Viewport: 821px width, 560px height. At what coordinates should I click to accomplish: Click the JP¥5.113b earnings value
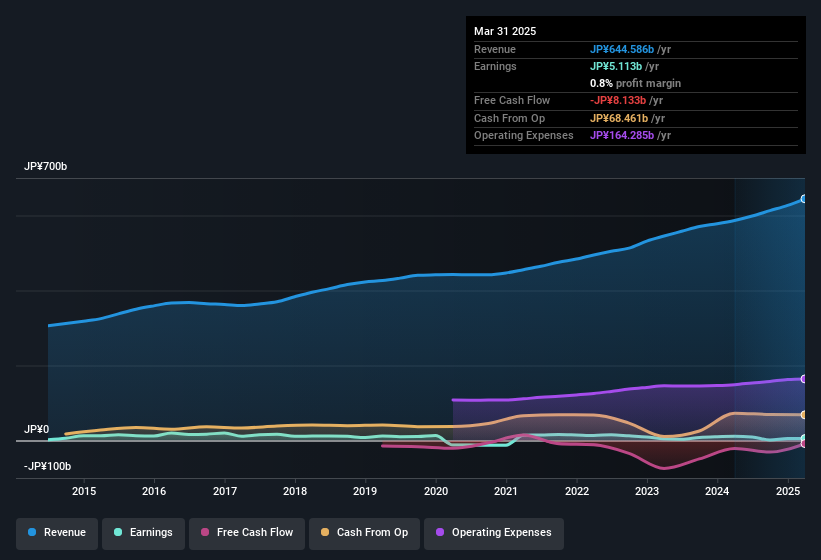(616, 66)
